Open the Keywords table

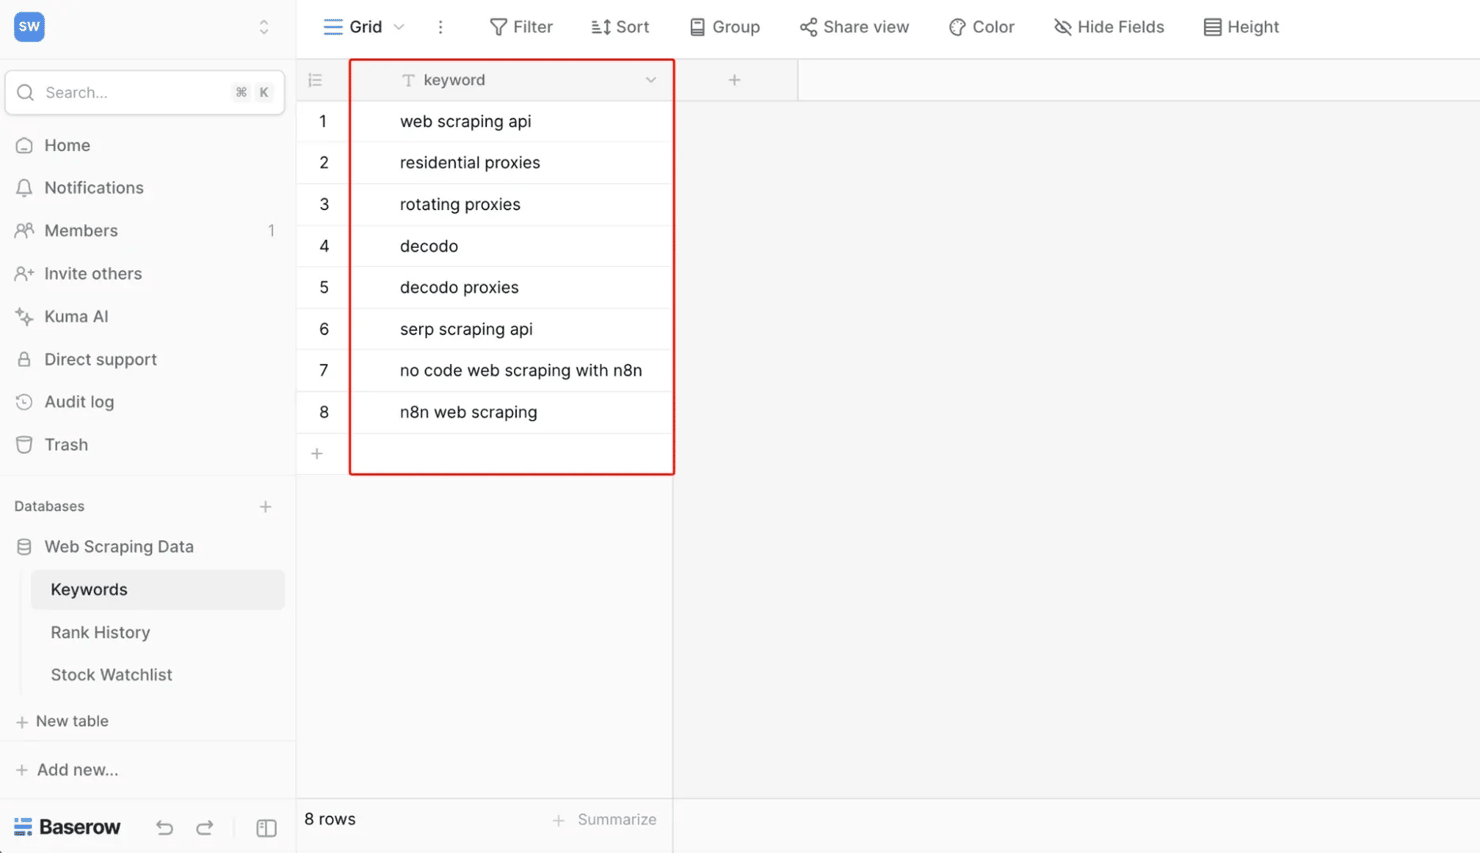pyautogui.click(x=158, y=590)
